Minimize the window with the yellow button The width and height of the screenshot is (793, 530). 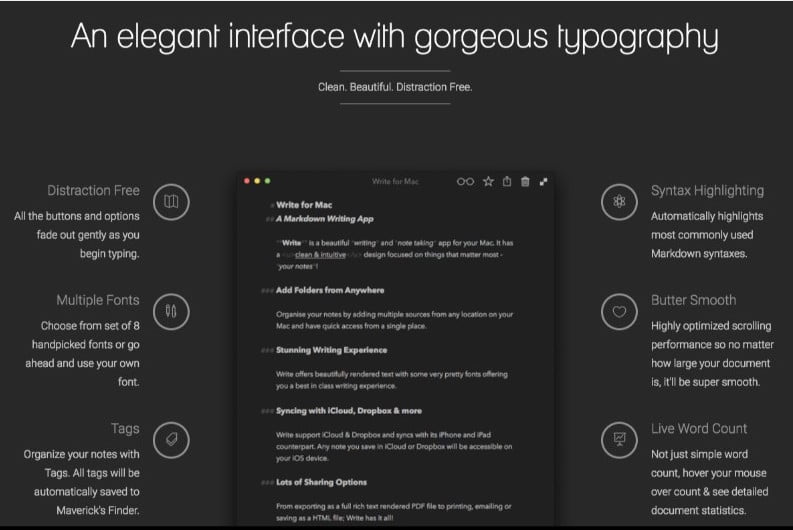(x=257, y=181)
